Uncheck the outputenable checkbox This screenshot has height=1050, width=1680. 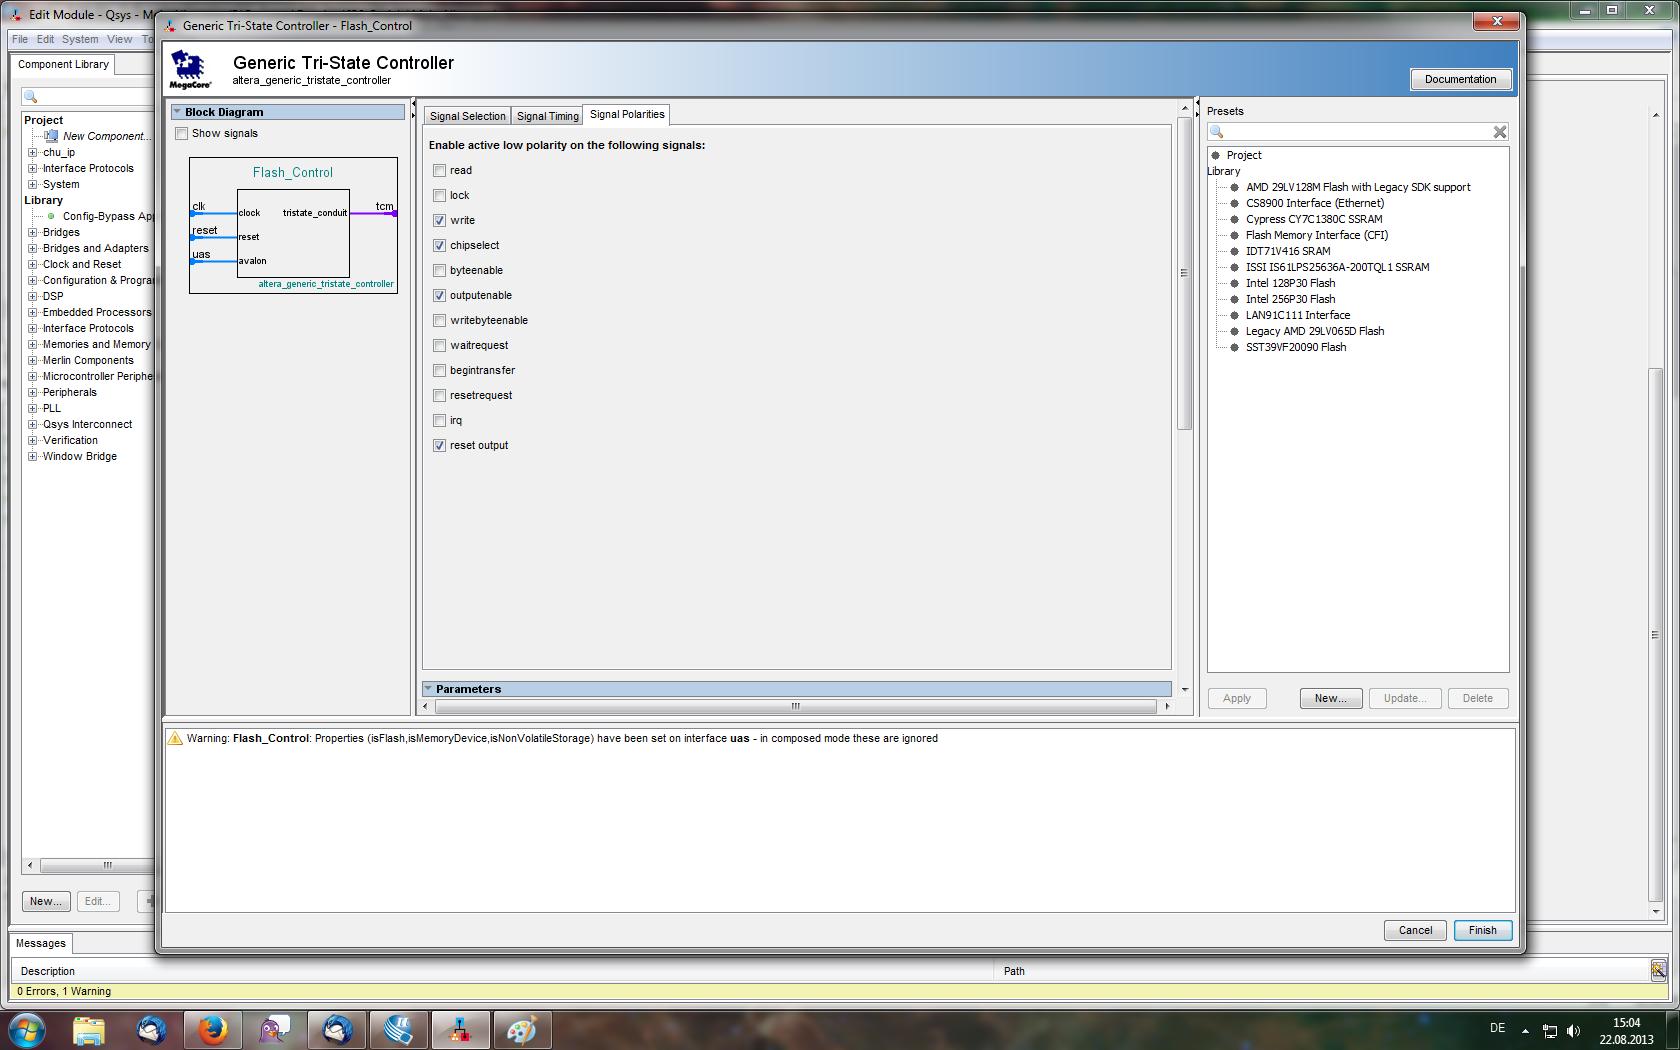point(439,295)
